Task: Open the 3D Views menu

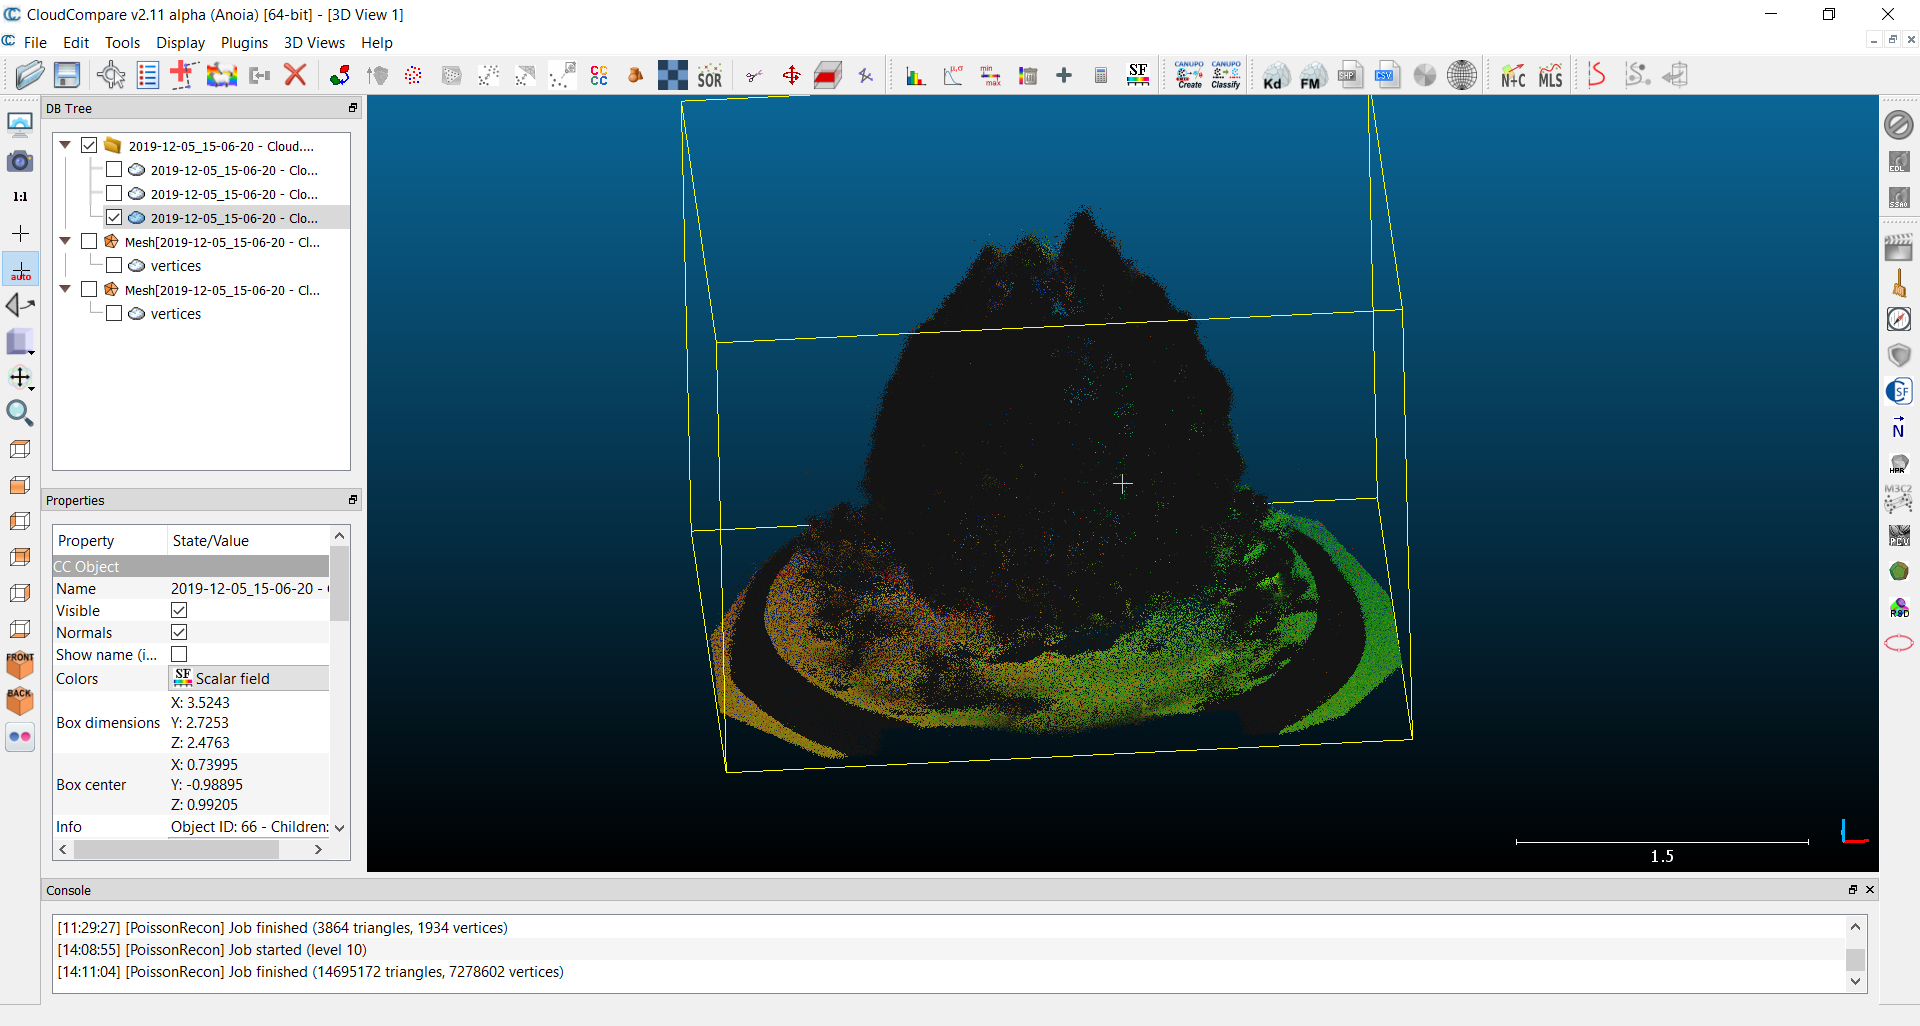Action: (314, 42)
